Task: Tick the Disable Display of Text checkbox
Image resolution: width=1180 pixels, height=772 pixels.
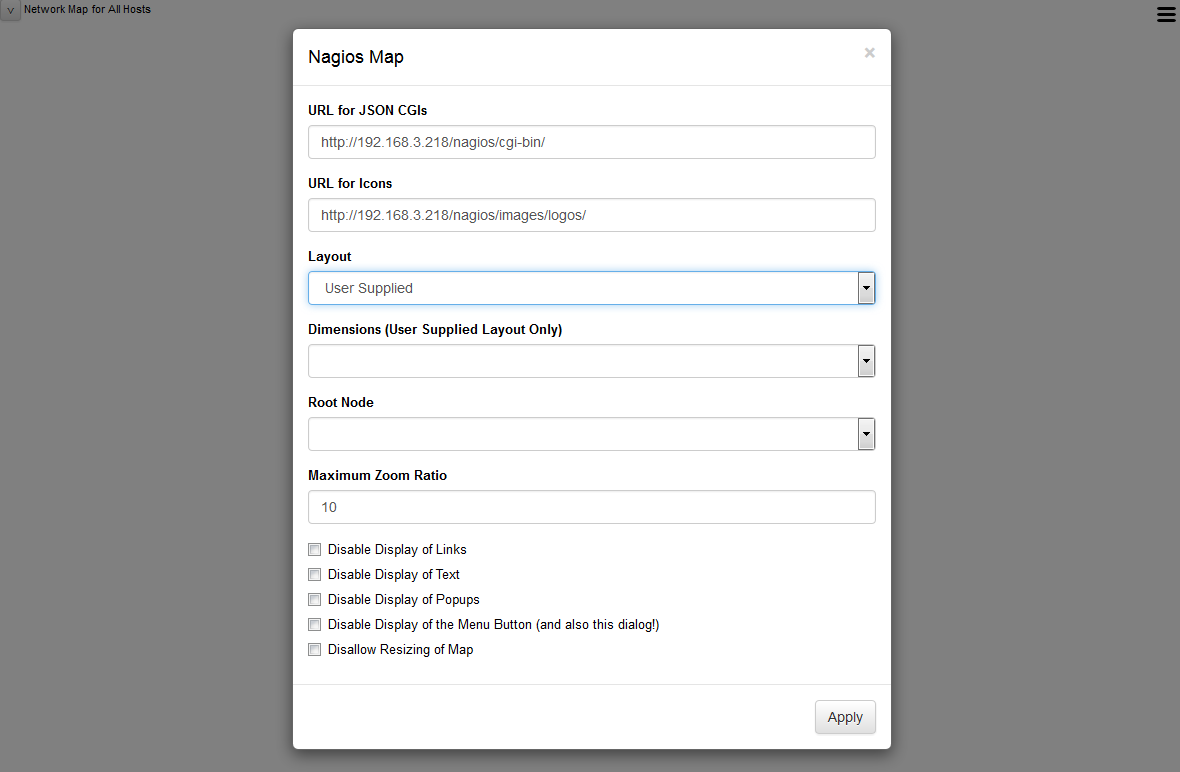Action: [x=315, y=574]
